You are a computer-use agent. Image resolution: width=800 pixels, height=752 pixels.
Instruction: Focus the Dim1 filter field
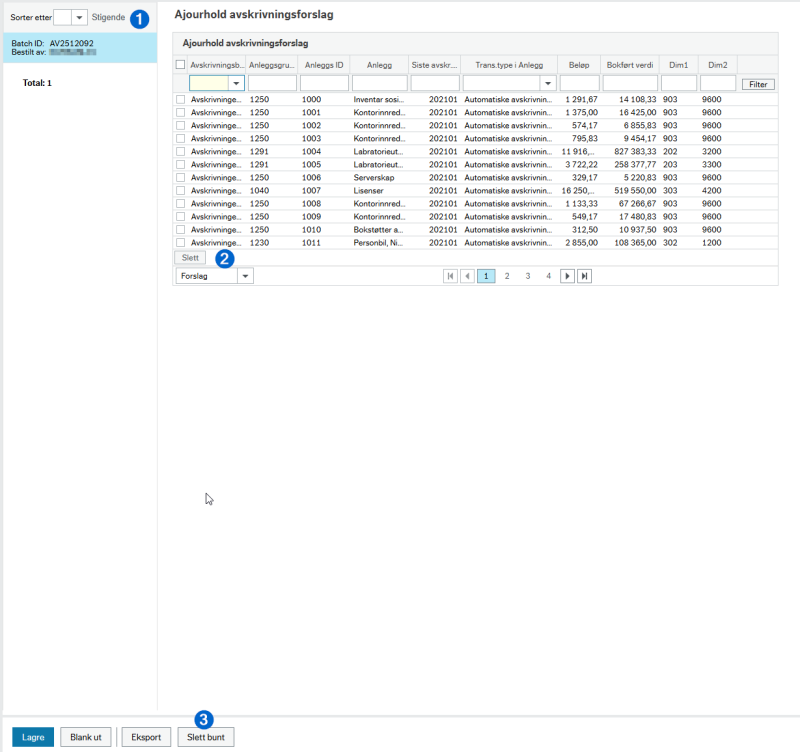(x=679, y=83)
